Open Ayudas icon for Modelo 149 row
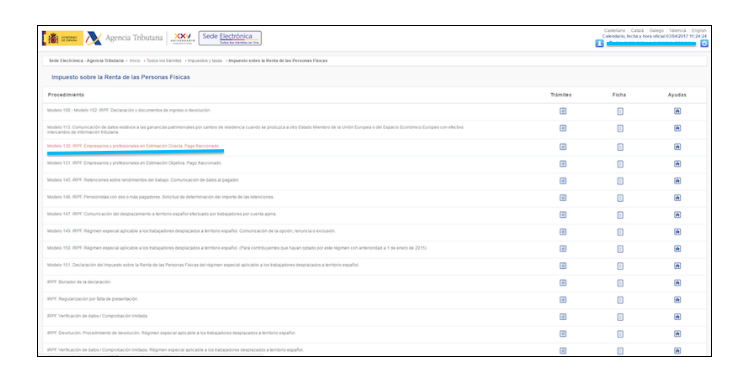The width and height of the screenshot is (754, 389). [x=677, y=231]
